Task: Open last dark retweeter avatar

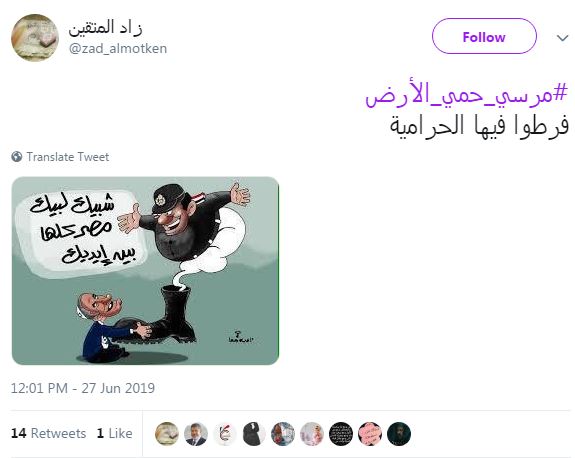Action: point(399,434)
